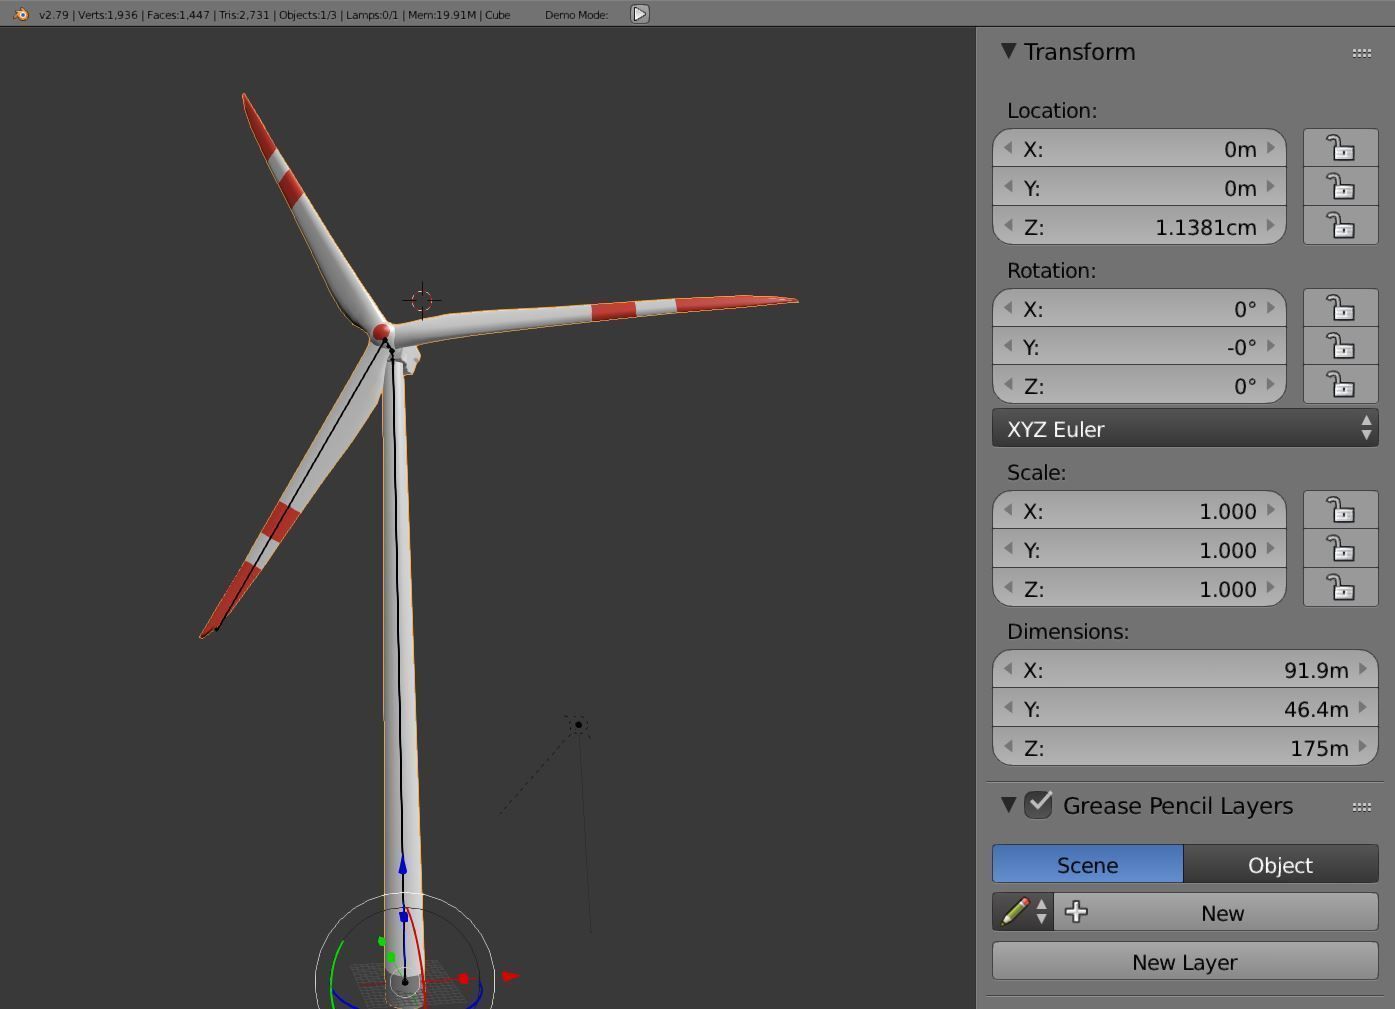The image size is (1395, 1009).
Task: Select the lamp object in the viewport
Action: [578, 725]
